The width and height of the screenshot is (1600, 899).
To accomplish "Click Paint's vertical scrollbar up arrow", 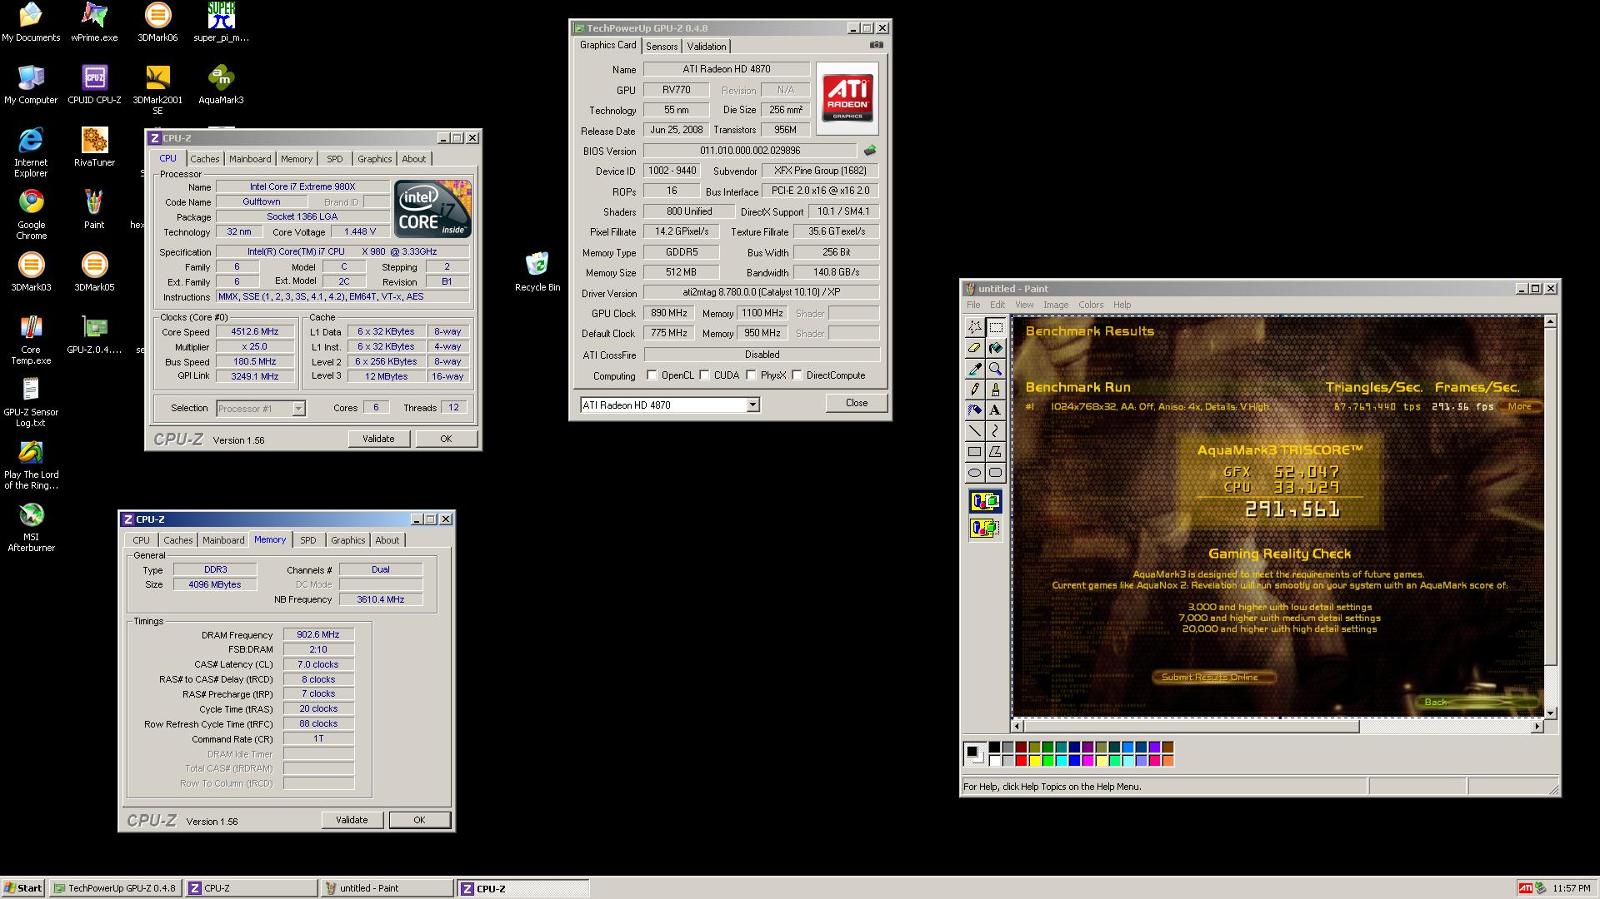I will pos(1550,322).
